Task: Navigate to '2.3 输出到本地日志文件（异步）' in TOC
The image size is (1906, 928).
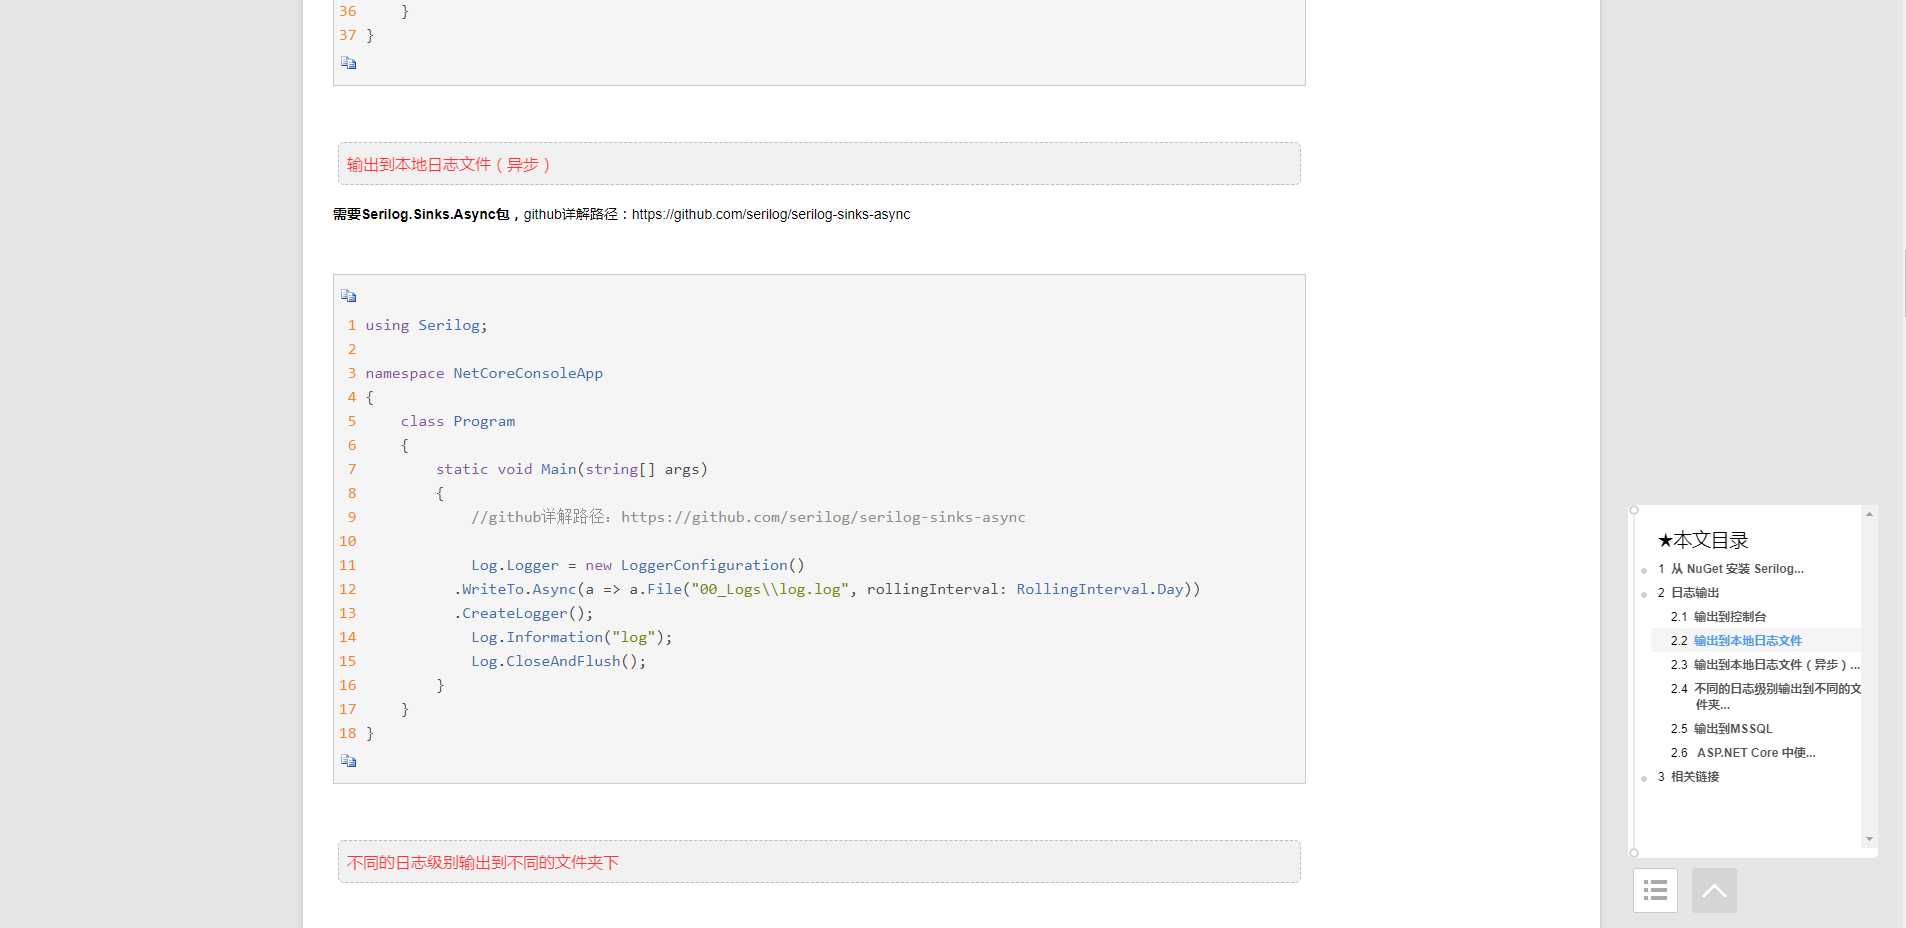Action: click(1765, 665)
